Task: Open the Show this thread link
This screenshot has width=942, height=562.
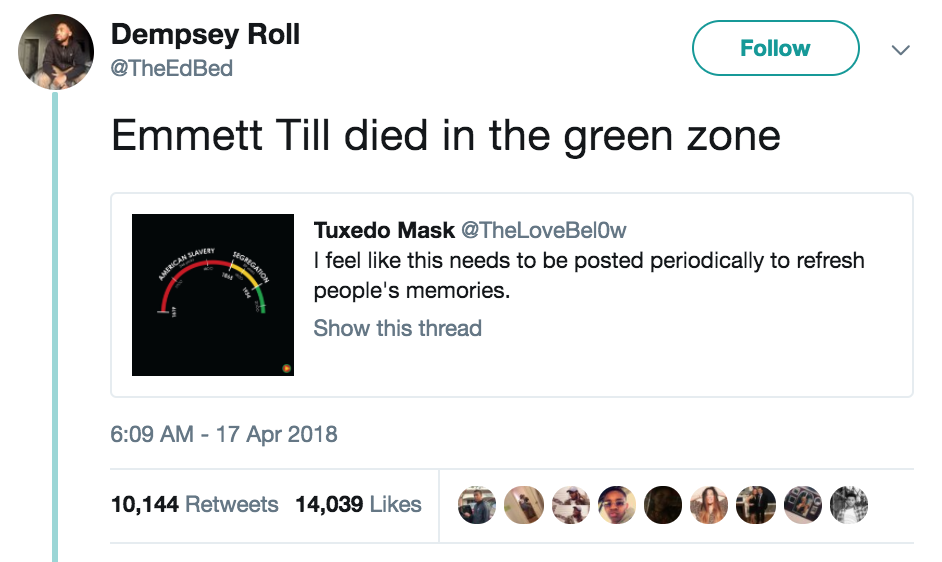Action: pos(397,328)
